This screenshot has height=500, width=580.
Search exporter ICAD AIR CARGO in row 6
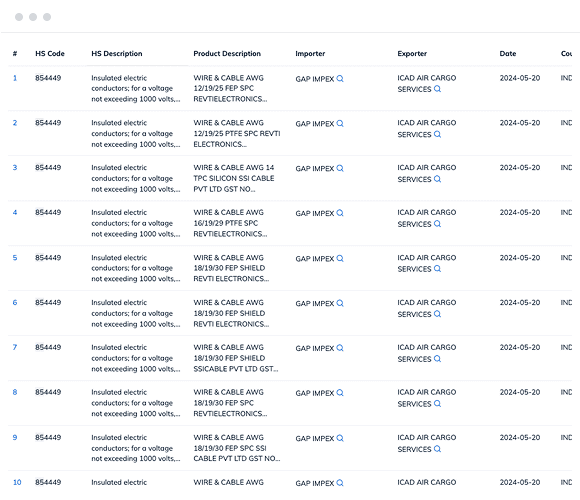click(437, 314)
